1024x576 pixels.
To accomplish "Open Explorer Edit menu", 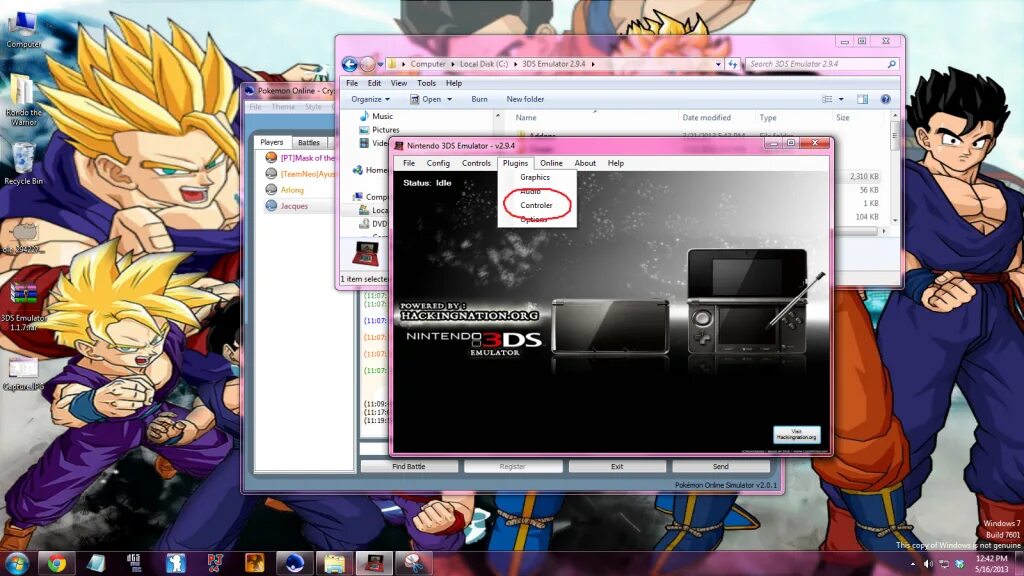I will tap(374, 84).
